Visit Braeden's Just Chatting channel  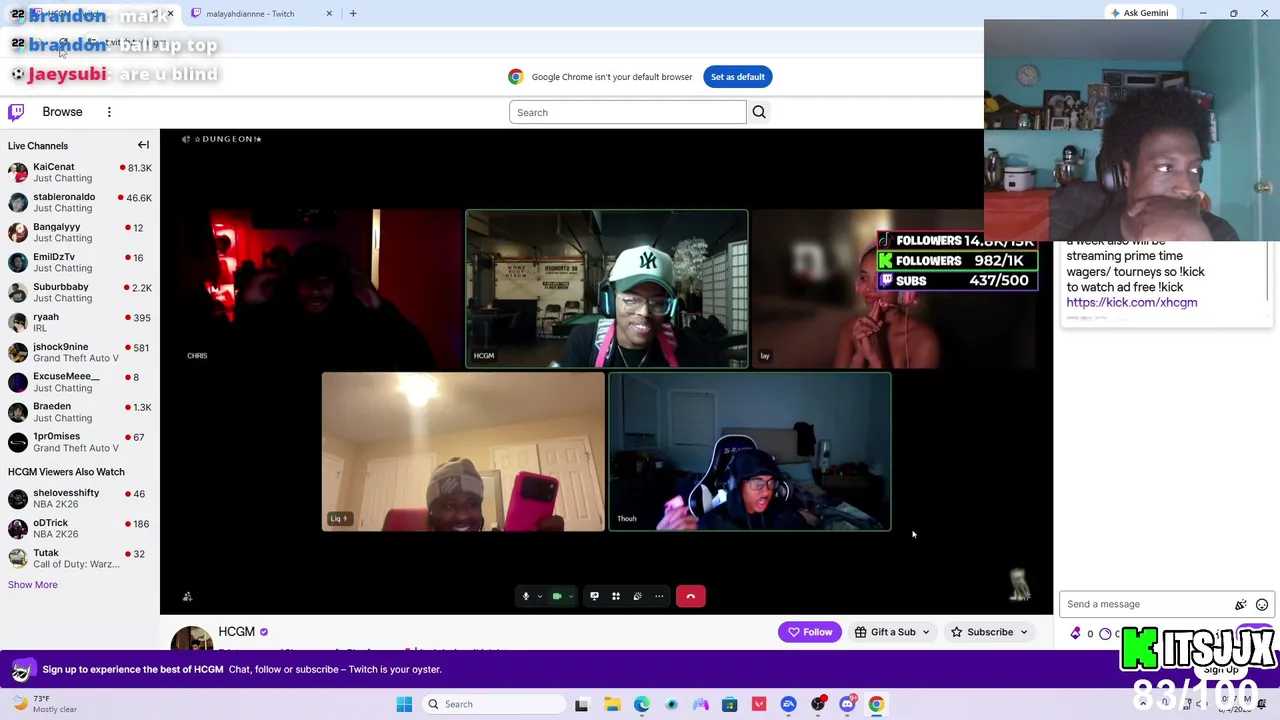pyautogui.click(x=80, y=412)
